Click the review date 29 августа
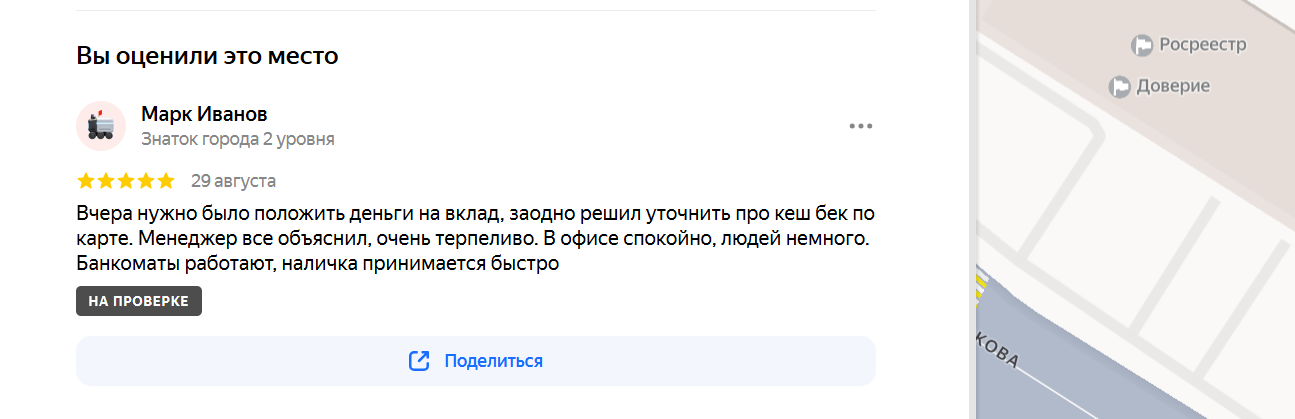 point(233,181)
